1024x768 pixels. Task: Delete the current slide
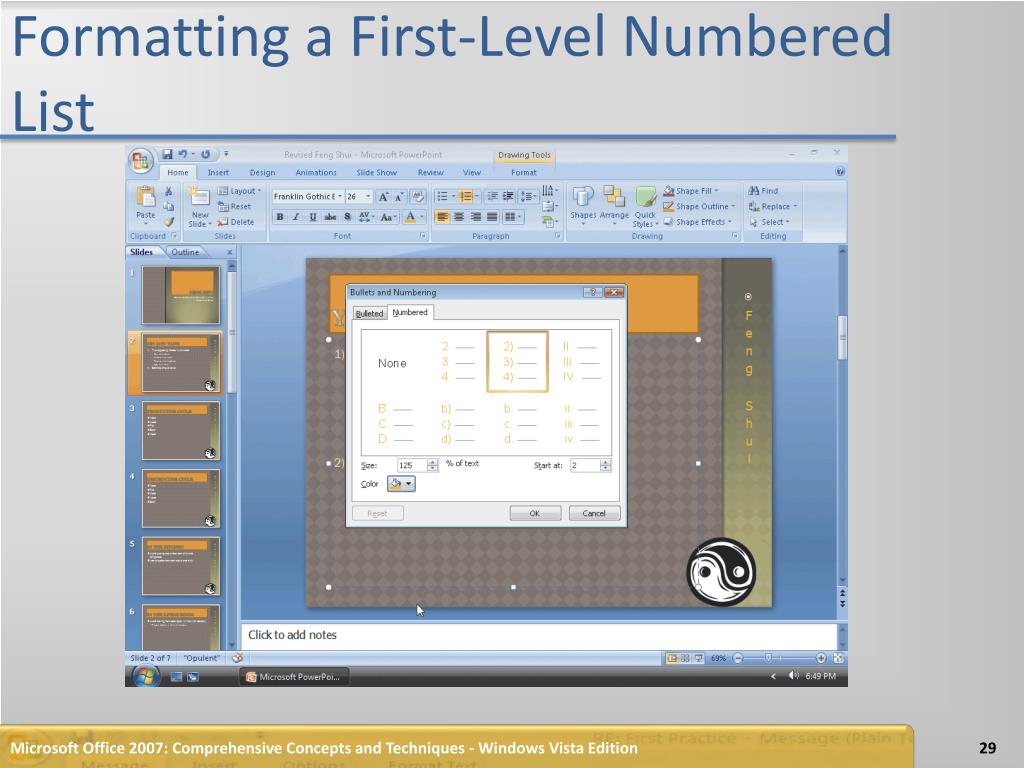coord(236,222)
